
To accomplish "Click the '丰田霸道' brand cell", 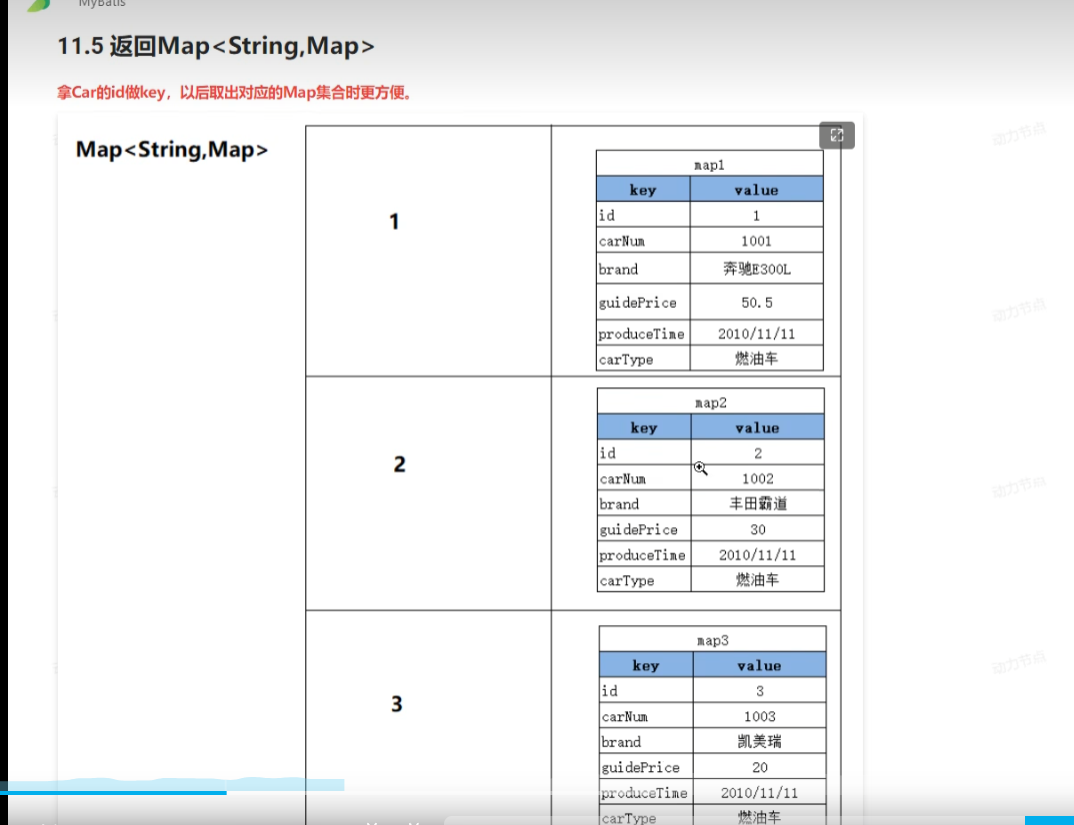I will [758, 504].
